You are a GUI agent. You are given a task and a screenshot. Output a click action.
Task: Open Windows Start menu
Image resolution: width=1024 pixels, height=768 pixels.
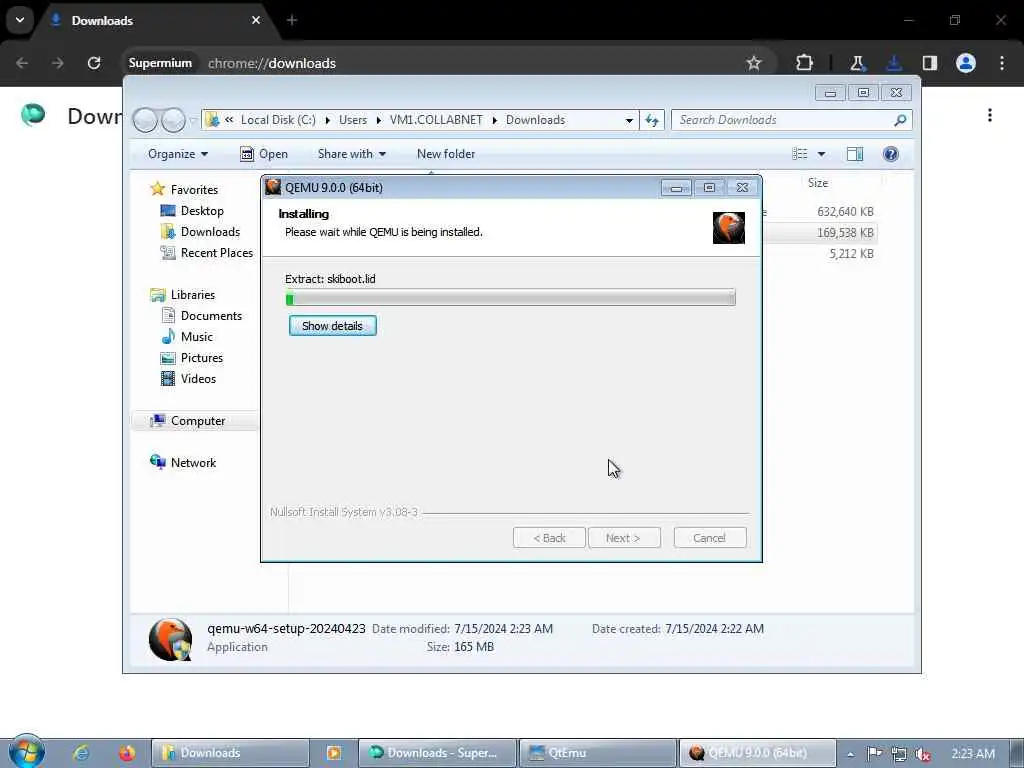[27, 752]
